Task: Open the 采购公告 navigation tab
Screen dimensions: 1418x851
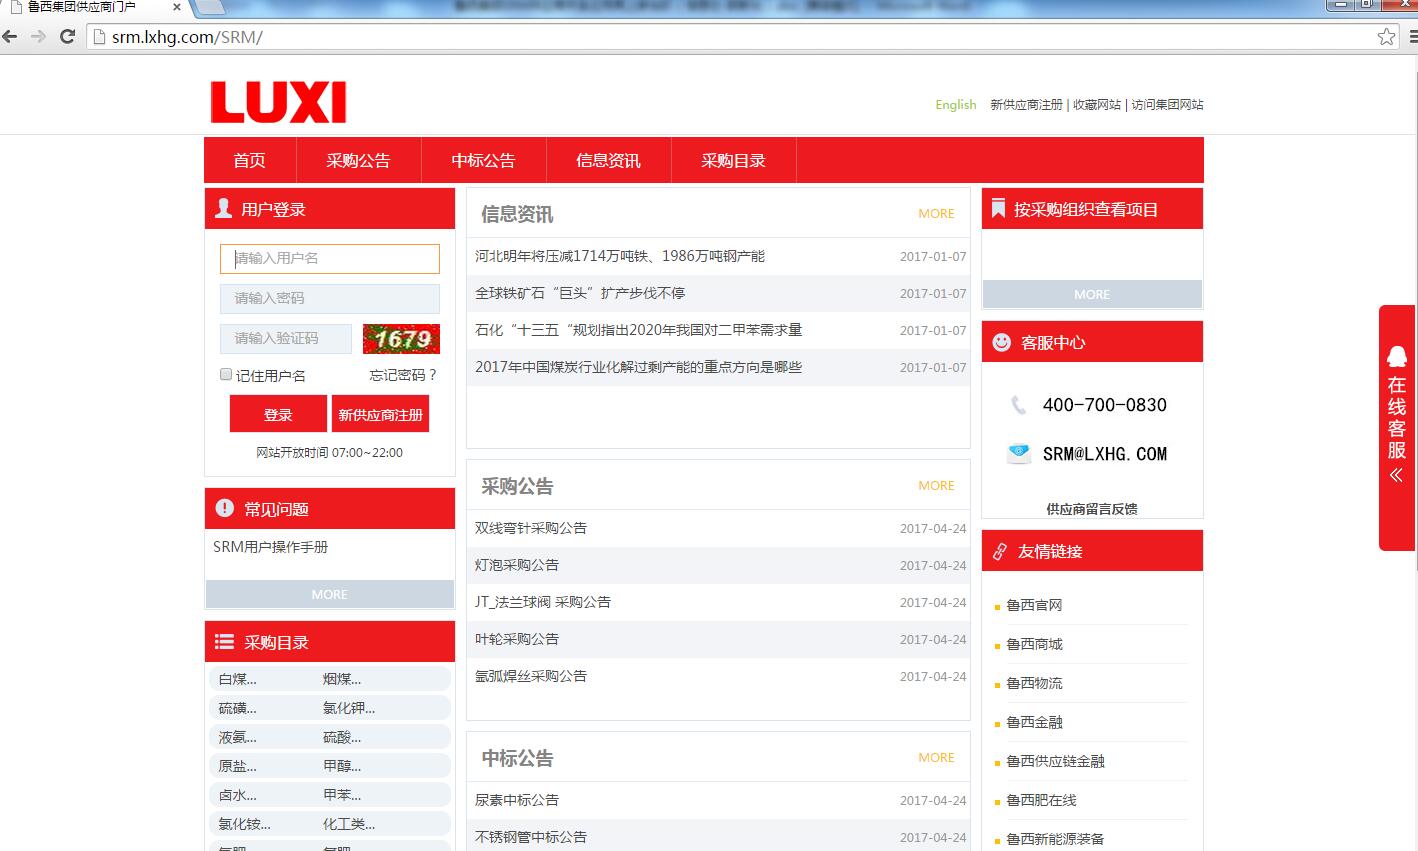Action: pos(358,160)
